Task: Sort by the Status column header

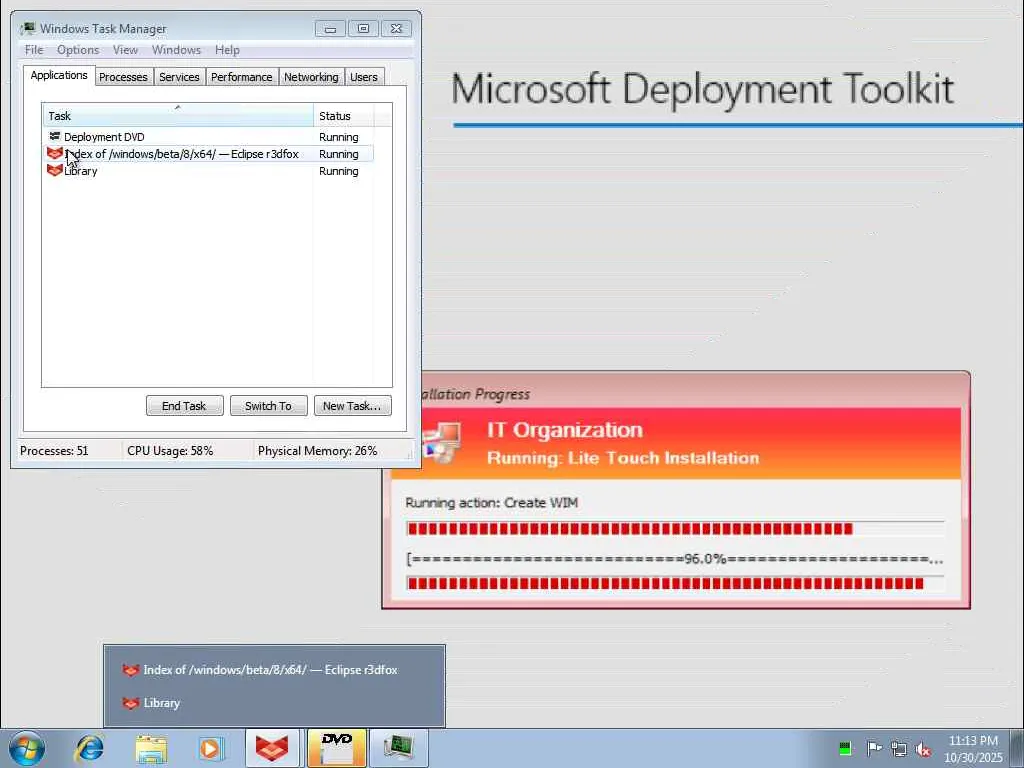Action: (344, 116)
